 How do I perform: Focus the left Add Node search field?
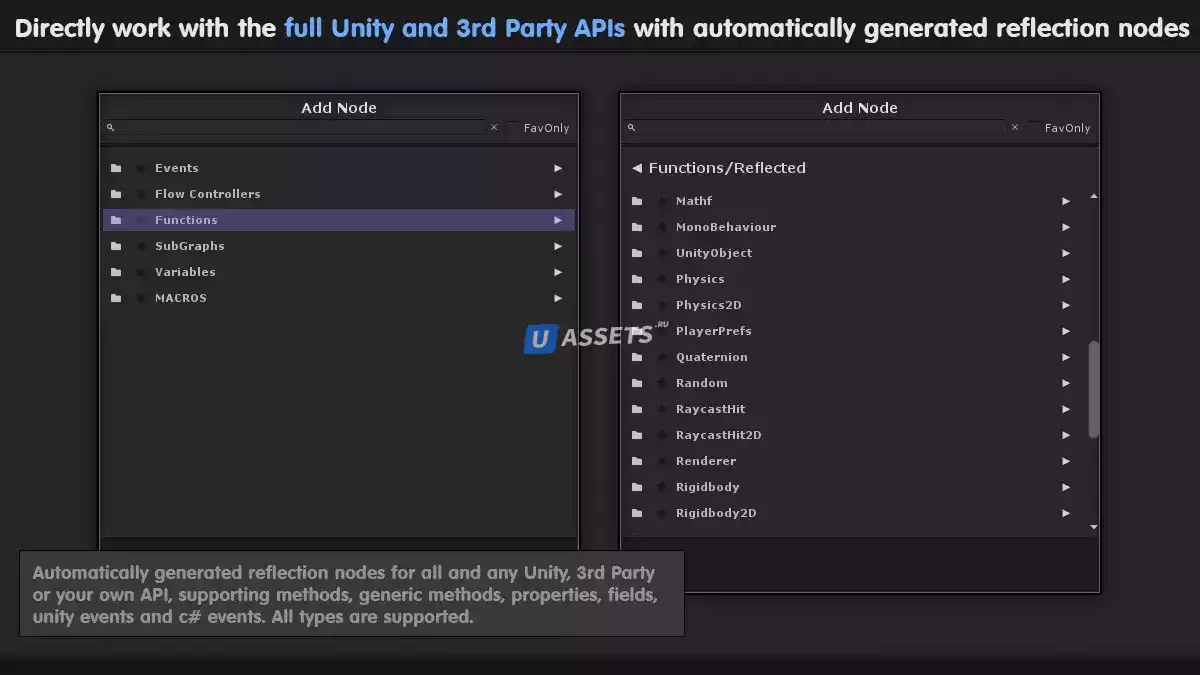302,128
